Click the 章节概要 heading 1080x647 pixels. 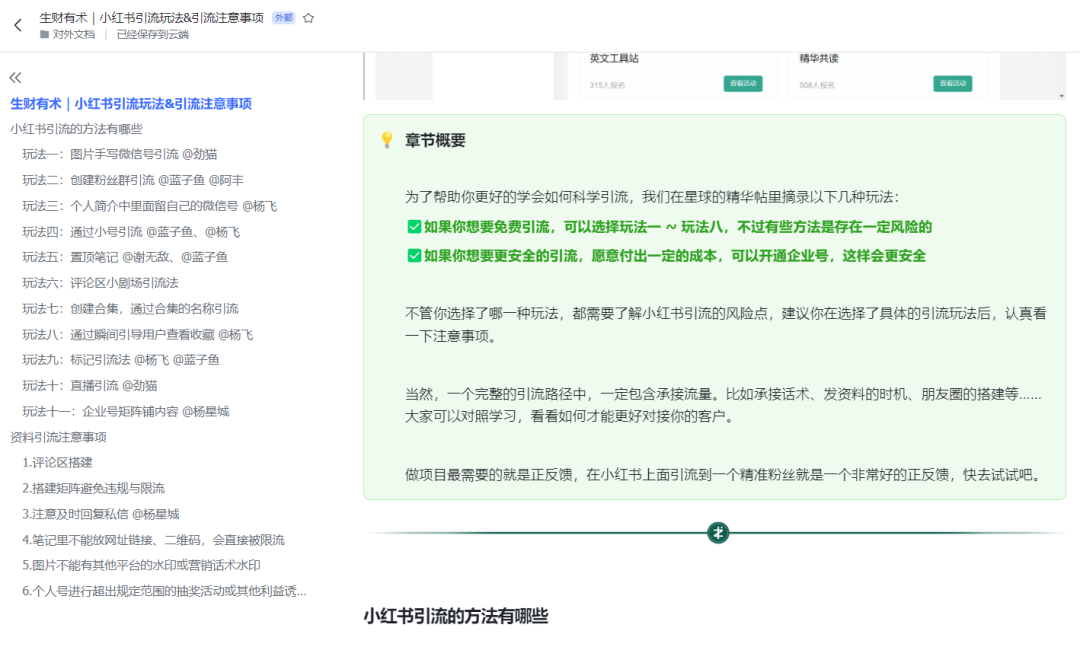[x=435, y=141]
